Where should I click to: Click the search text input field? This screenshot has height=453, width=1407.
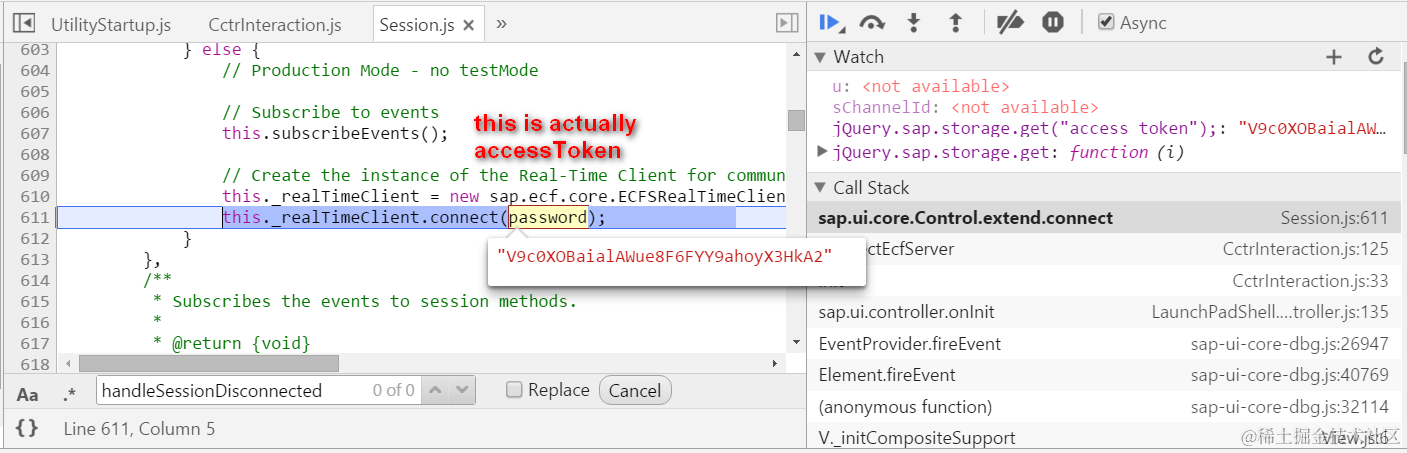[260, 390]
